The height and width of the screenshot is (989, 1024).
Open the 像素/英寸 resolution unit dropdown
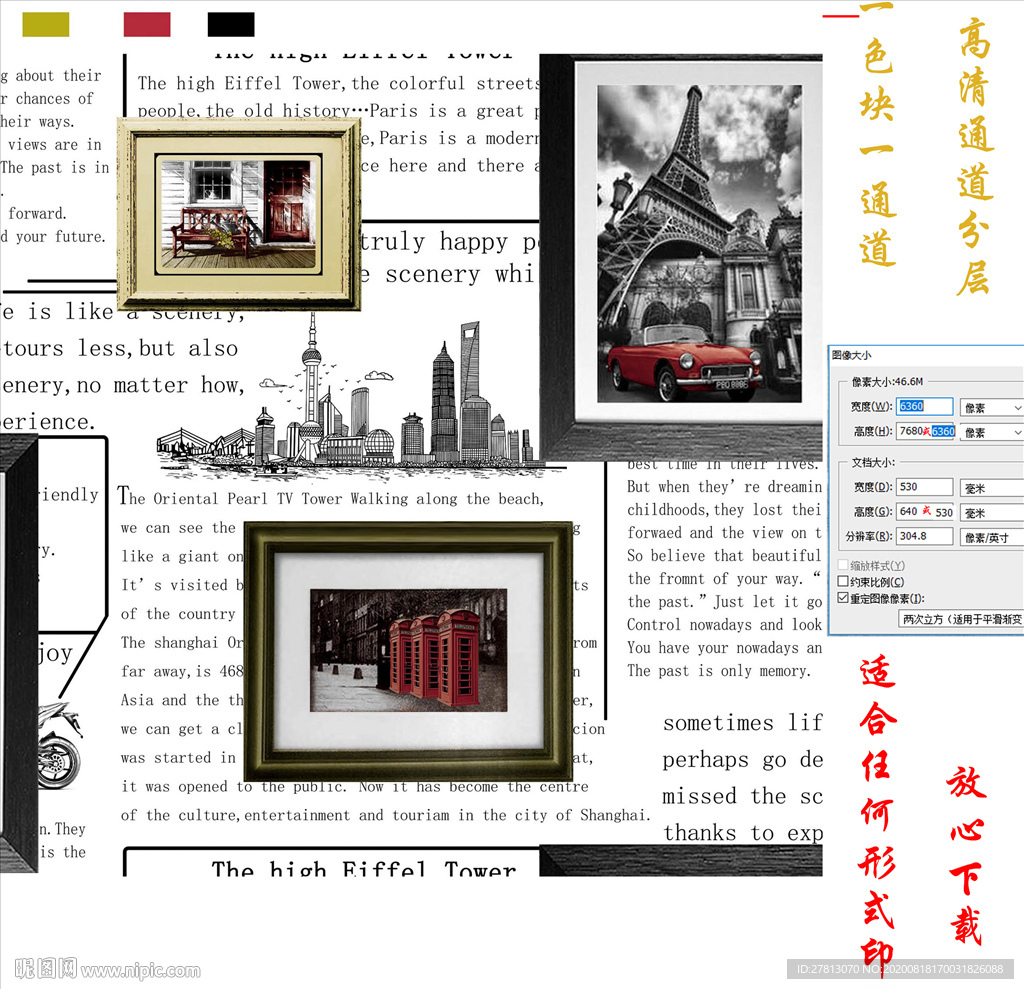point(991,538)
